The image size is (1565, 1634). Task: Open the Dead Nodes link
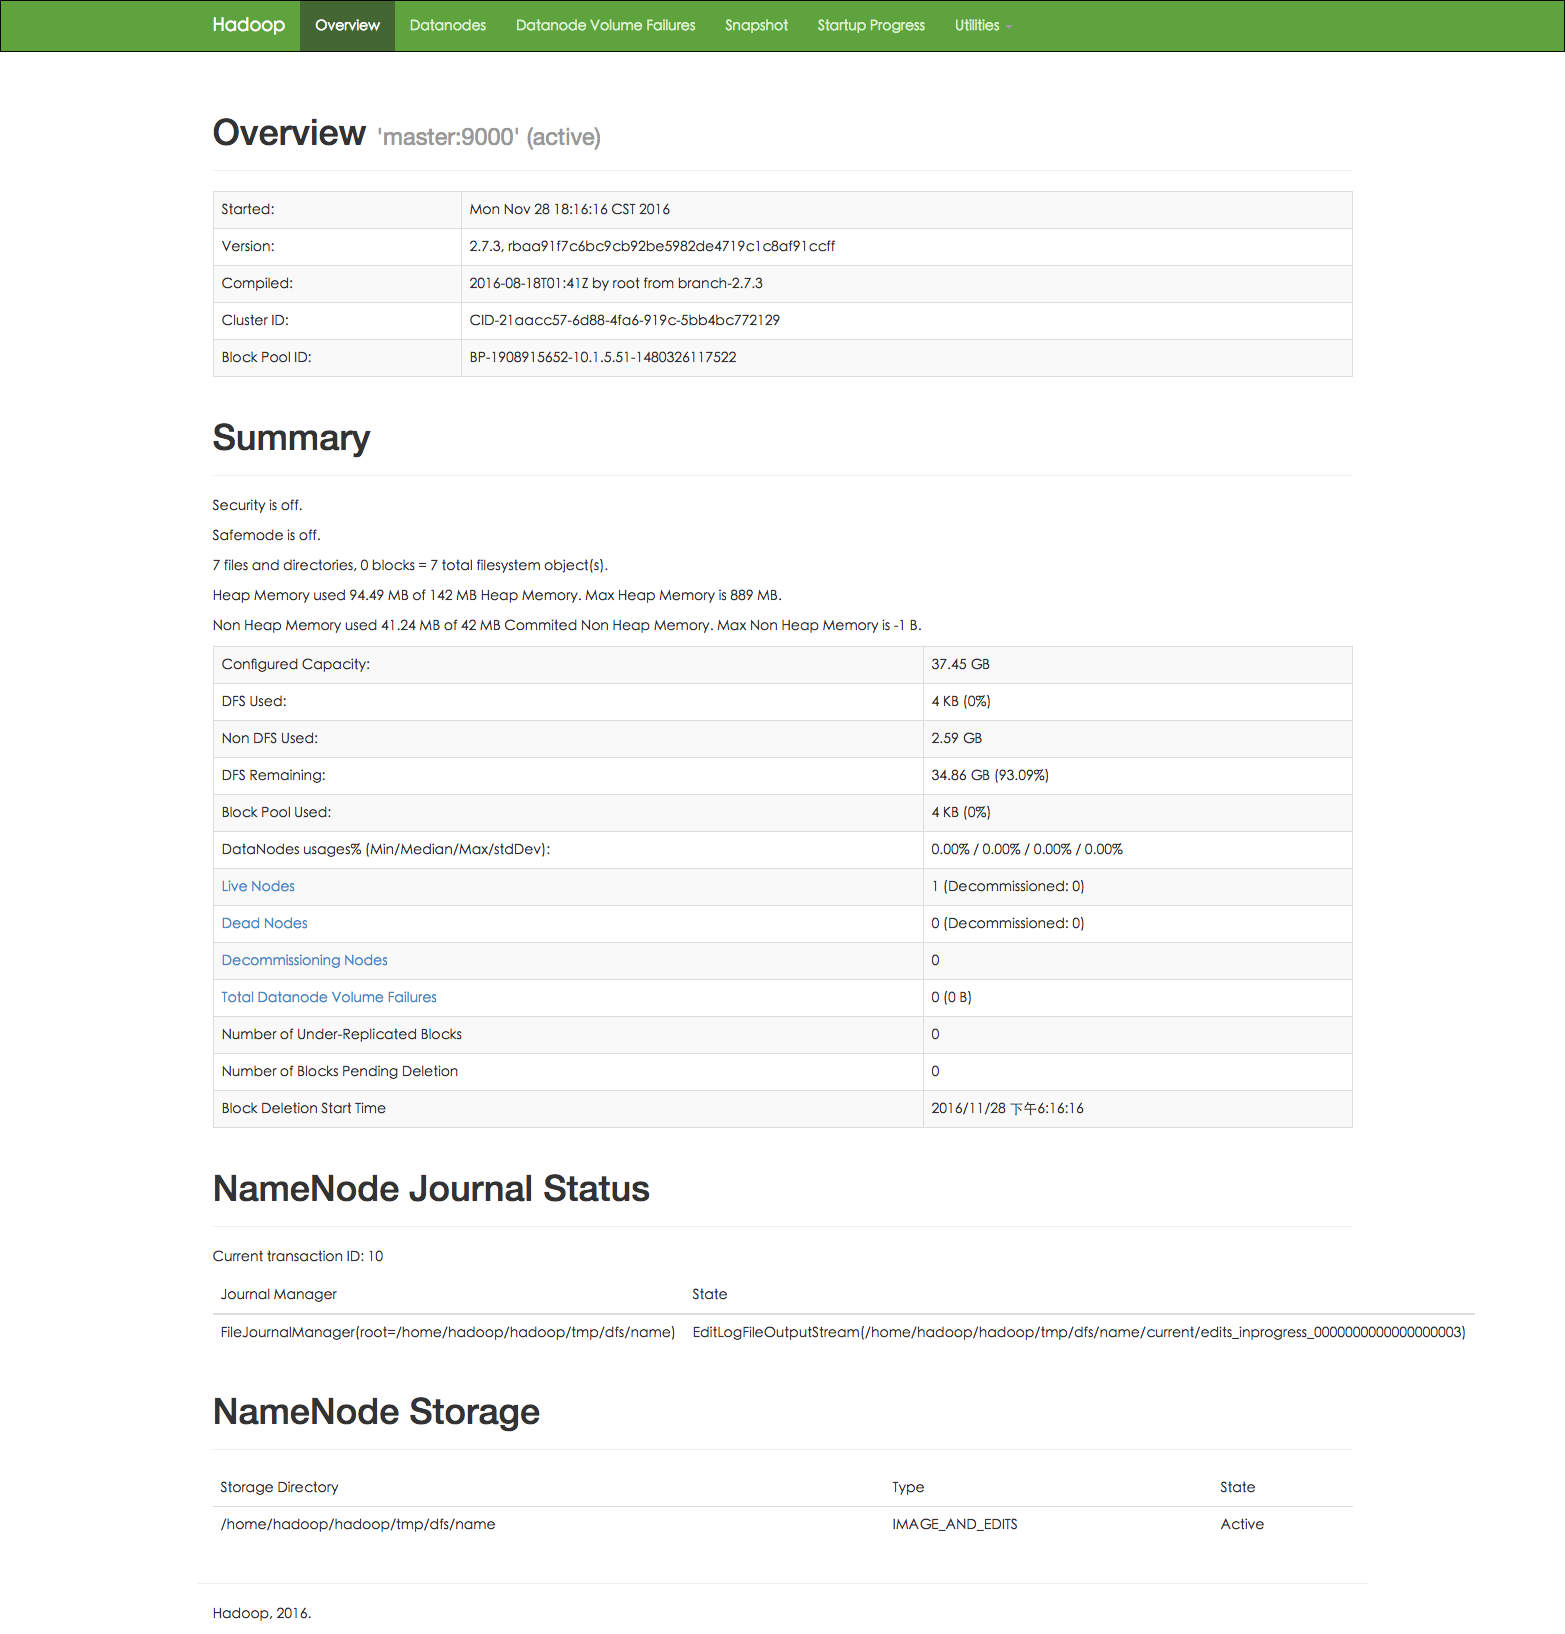[x=264, y=923]
